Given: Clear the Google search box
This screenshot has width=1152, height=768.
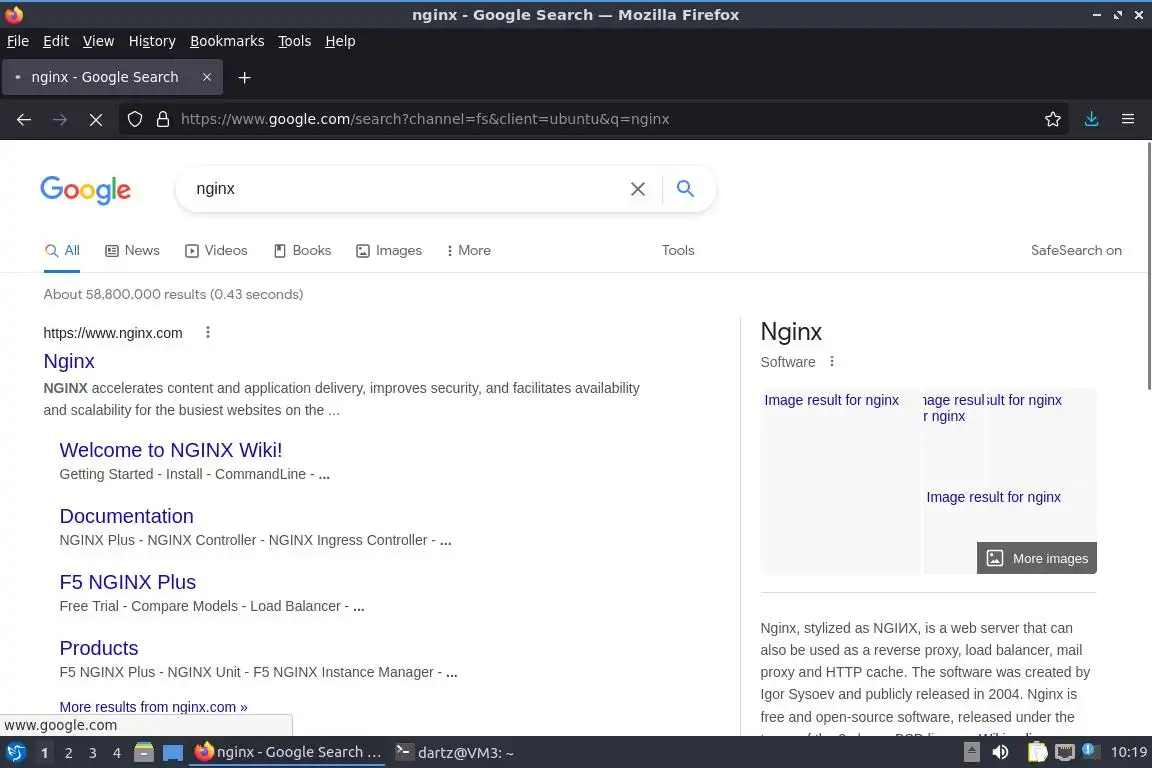Looking at the screenshot, I should pyautogui.click(x=638, y=189).
